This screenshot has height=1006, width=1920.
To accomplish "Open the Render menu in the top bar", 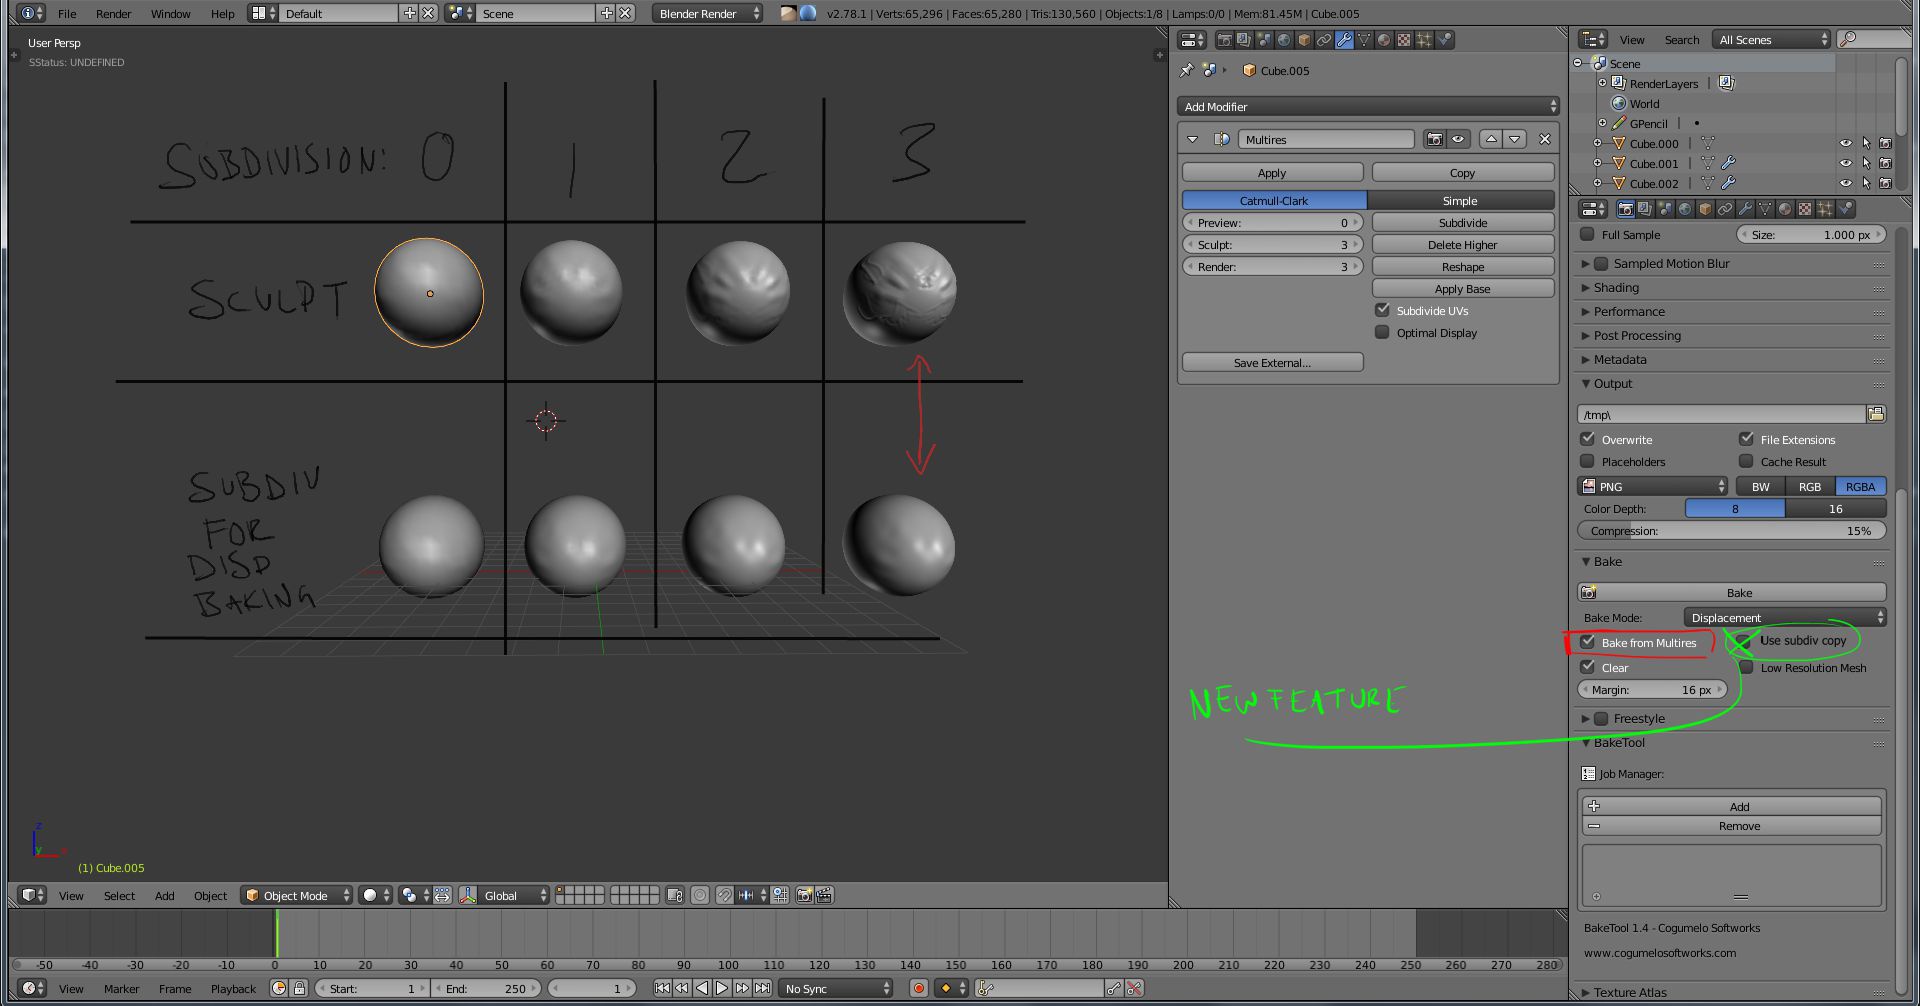I will coord(113,14).
